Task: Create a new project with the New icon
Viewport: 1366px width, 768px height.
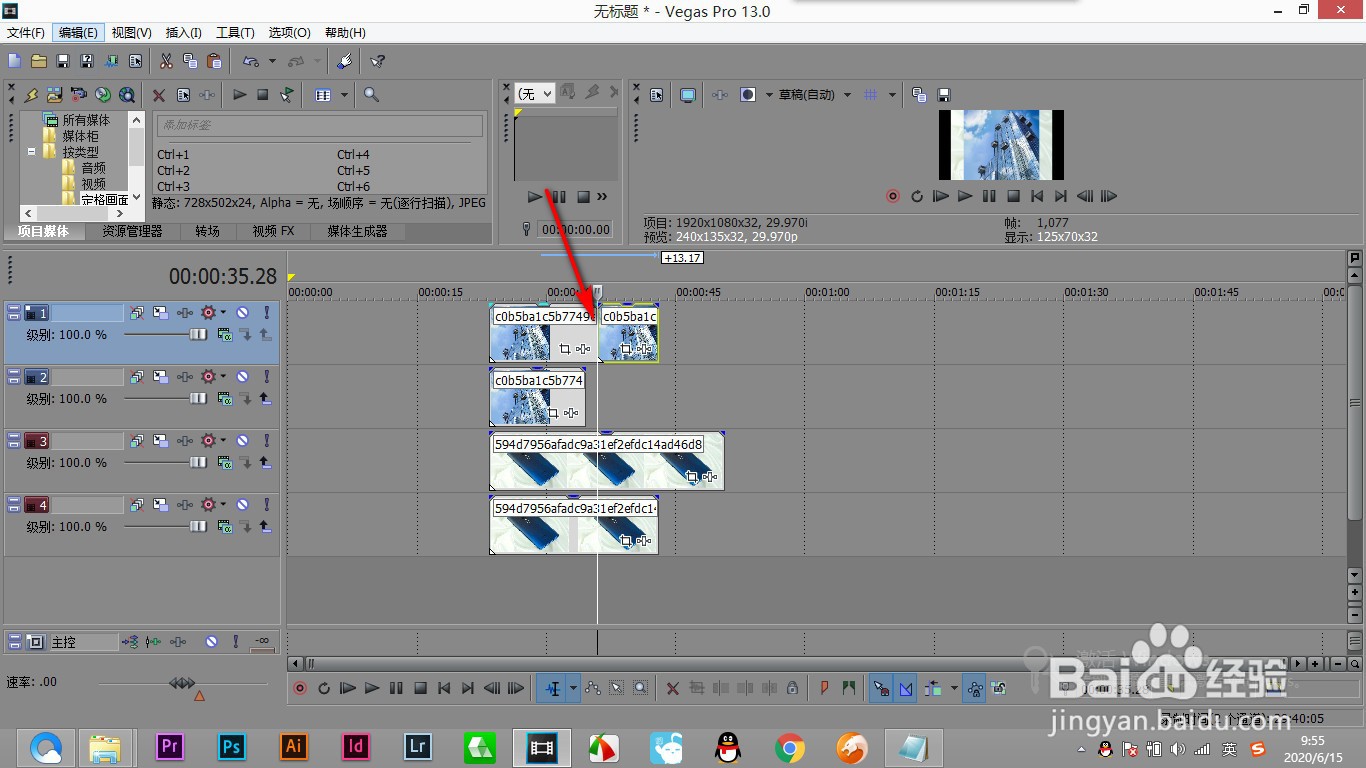Action: pos(14,61)
